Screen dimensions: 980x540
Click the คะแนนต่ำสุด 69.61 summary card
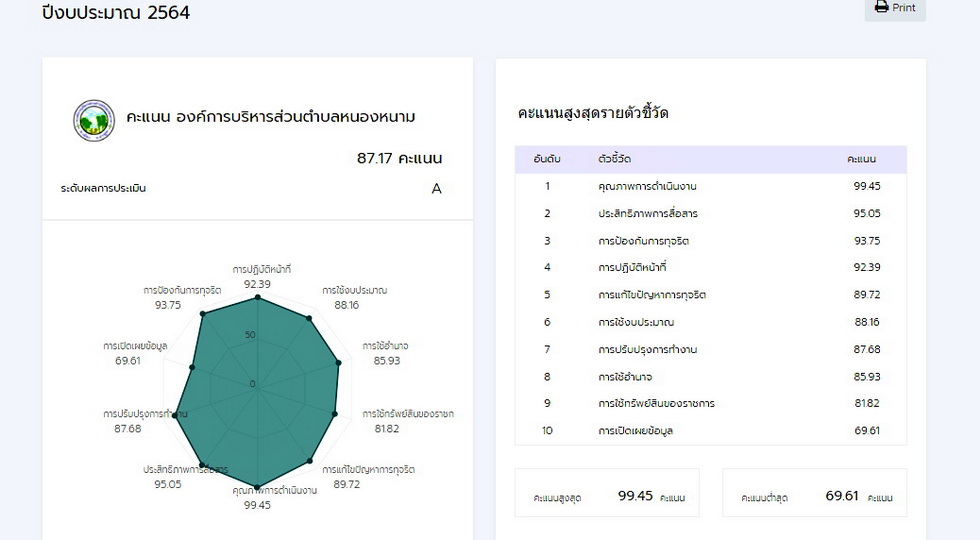click(x=814, y=493)
